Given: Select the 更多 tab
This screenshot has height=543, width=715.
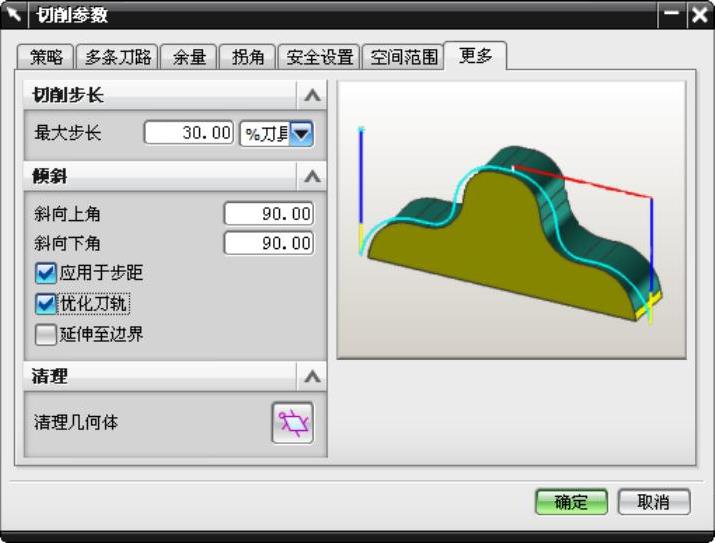Looking at the screenshot, I should (x=475, y=56).
